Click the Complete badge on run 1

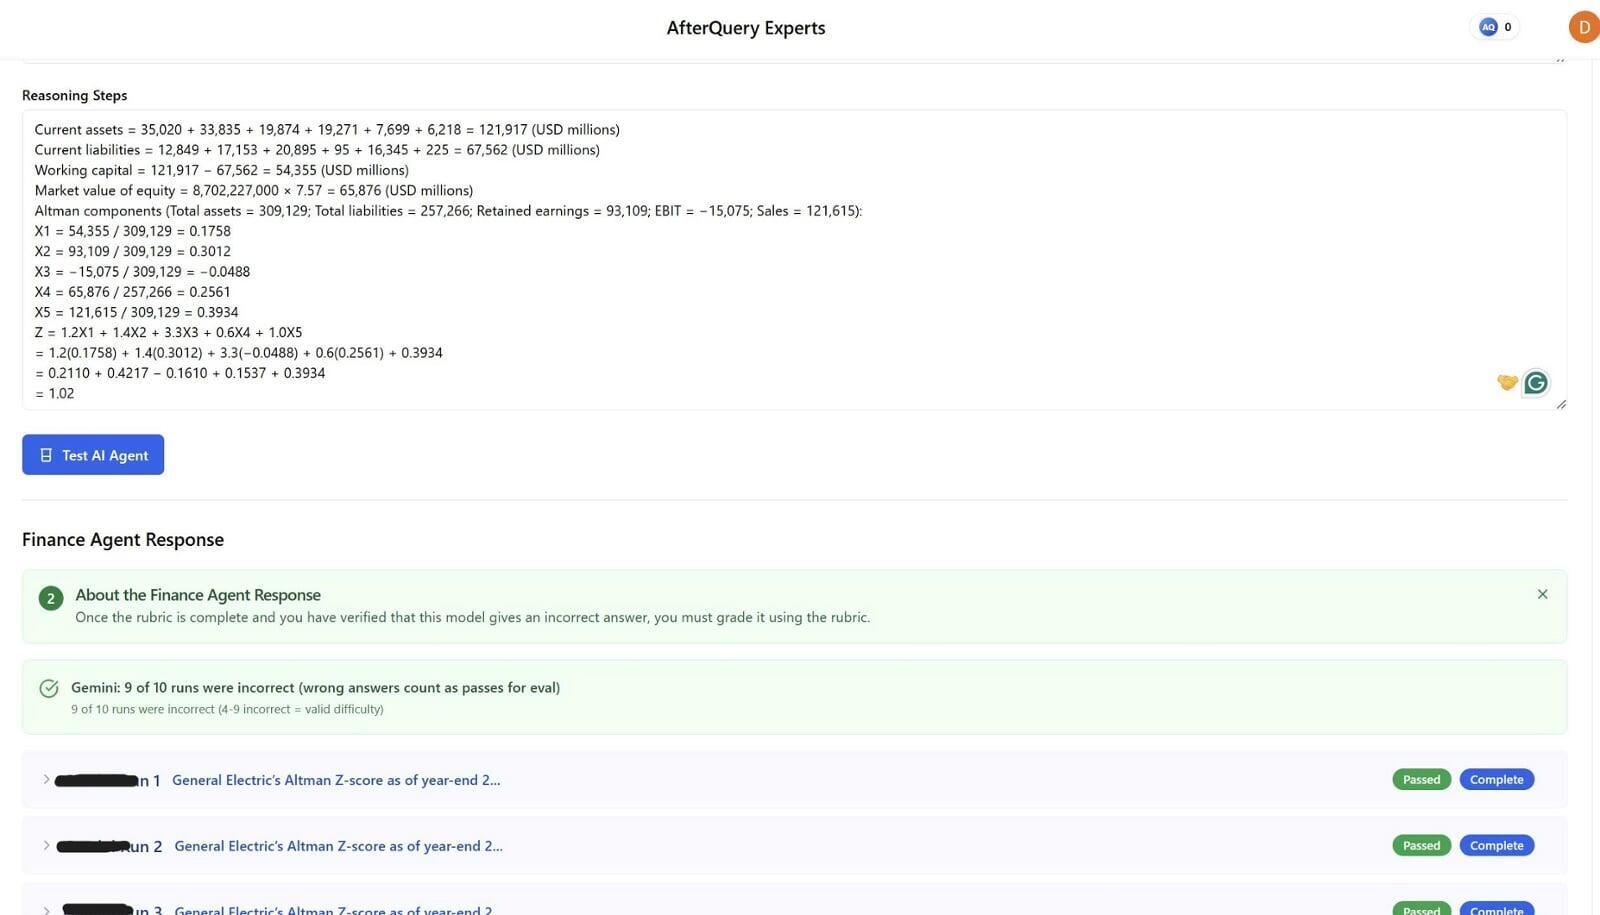[x=1496, y=780]
